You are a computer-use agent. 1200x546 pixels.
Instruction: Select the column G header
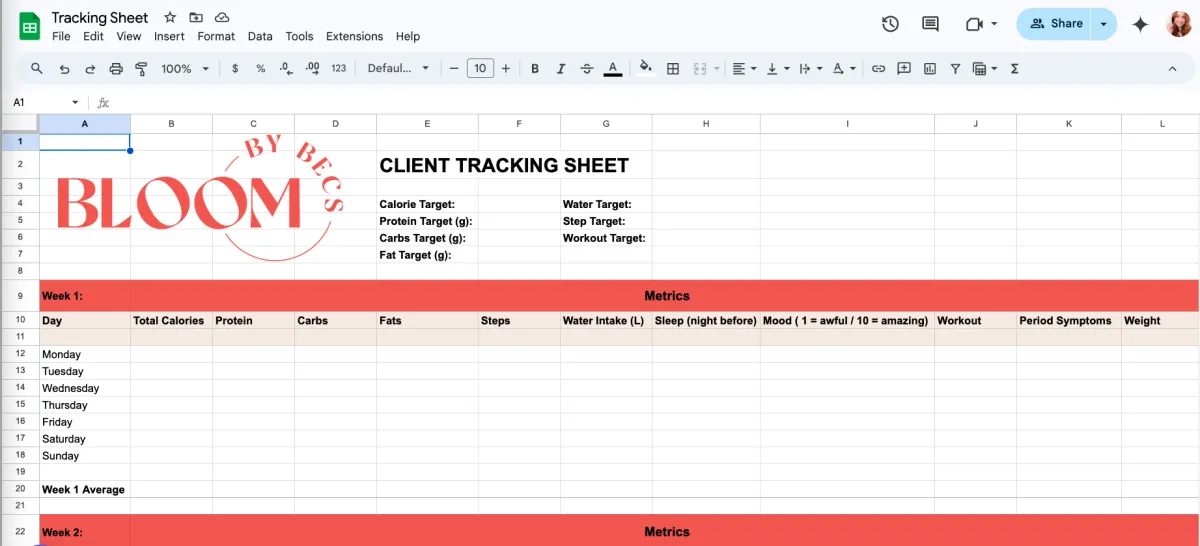pos(606,124)
